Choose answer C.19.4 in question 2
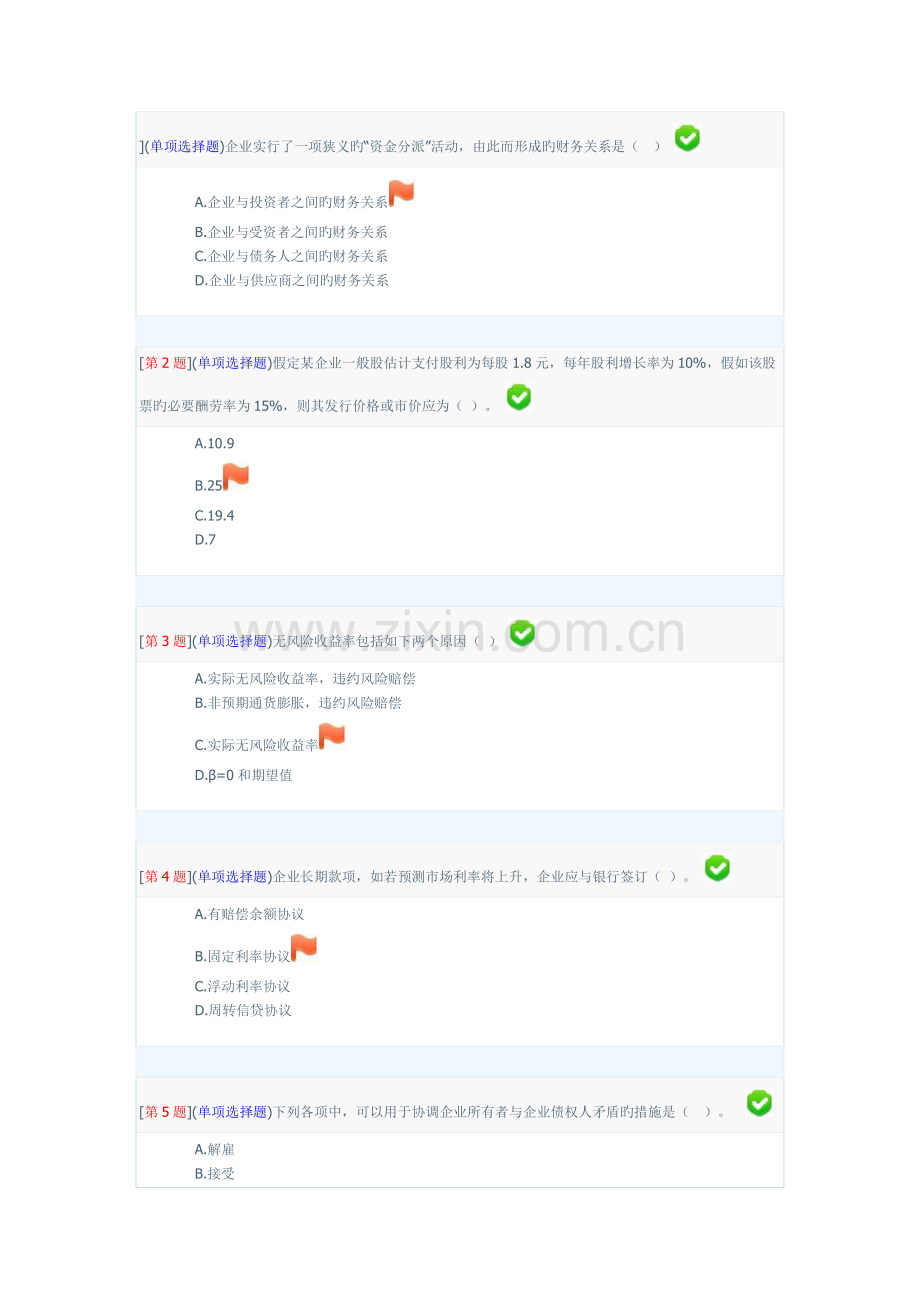920x1302 pixels. (214, 516)
